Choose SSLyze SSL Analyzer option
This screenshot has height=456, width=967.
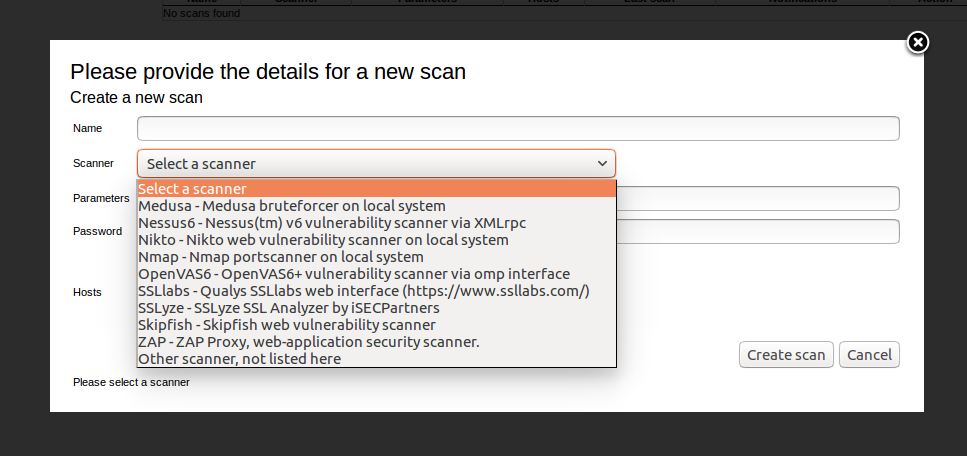click(x=376, y=307)
